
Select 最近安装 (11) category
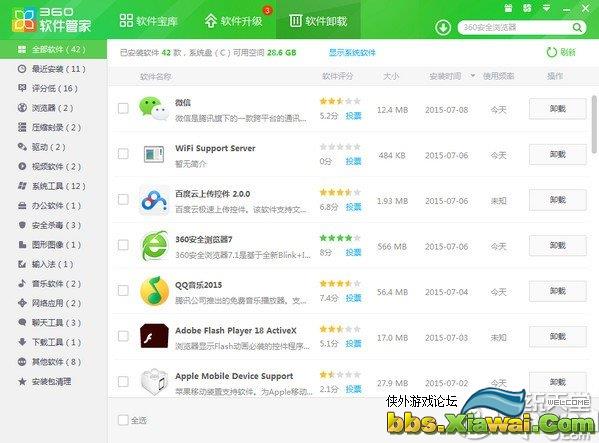click(53, 69)
